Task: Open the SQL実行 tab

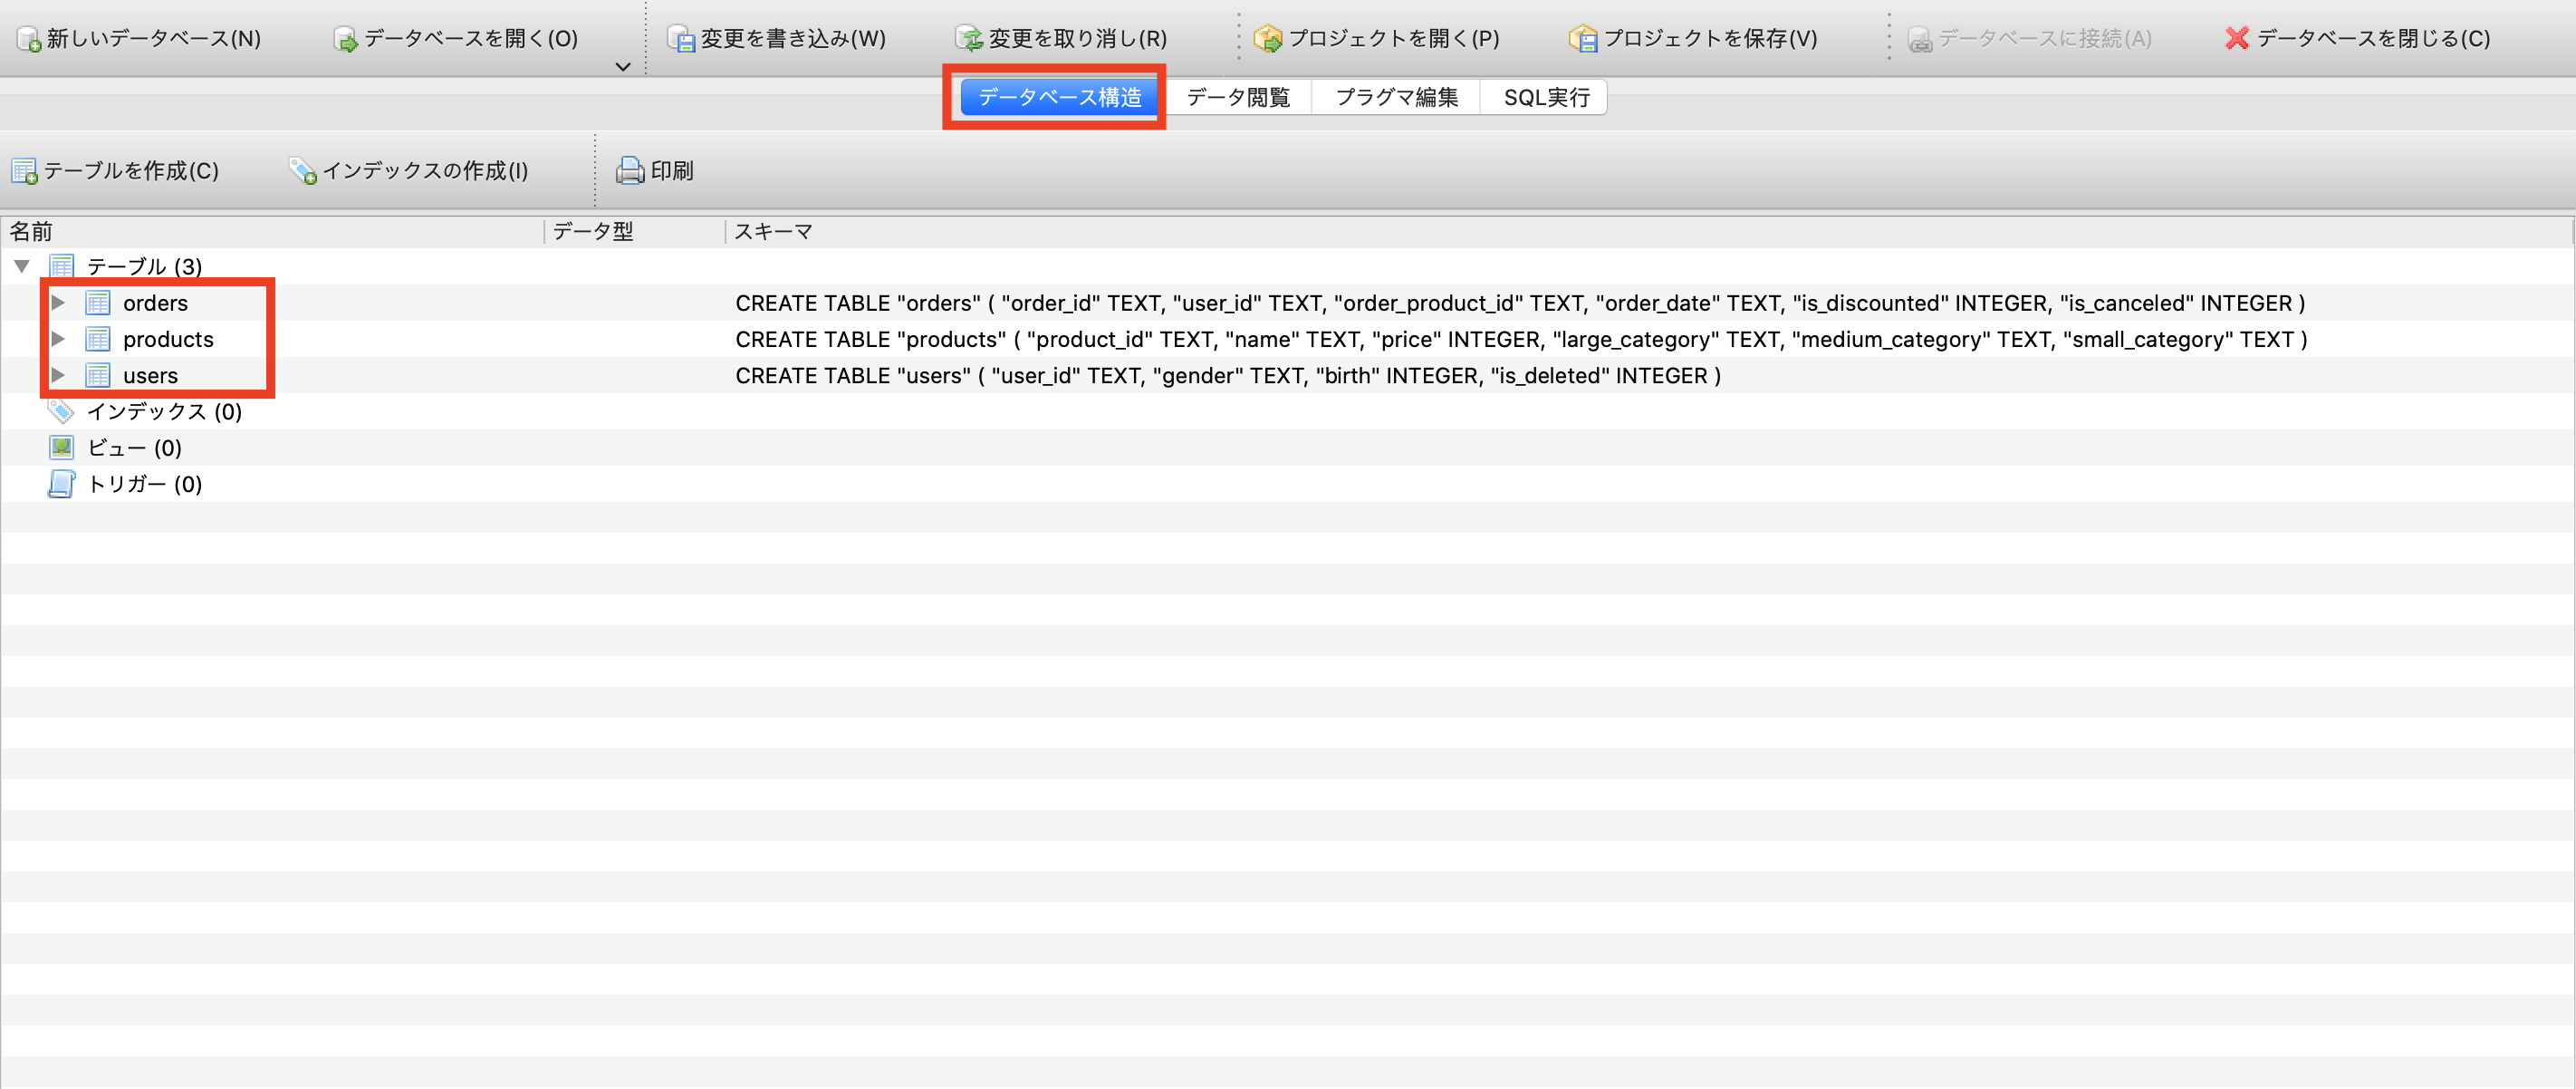Action: [1545, 97]
